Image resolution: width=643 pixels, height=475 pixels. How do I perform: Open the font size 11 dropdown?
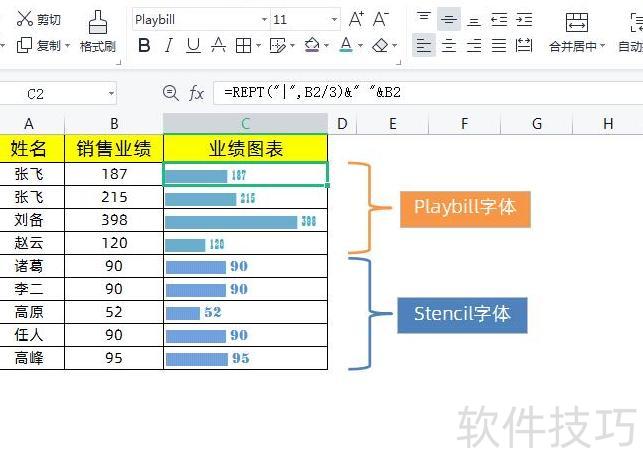[x=334, y=19]
